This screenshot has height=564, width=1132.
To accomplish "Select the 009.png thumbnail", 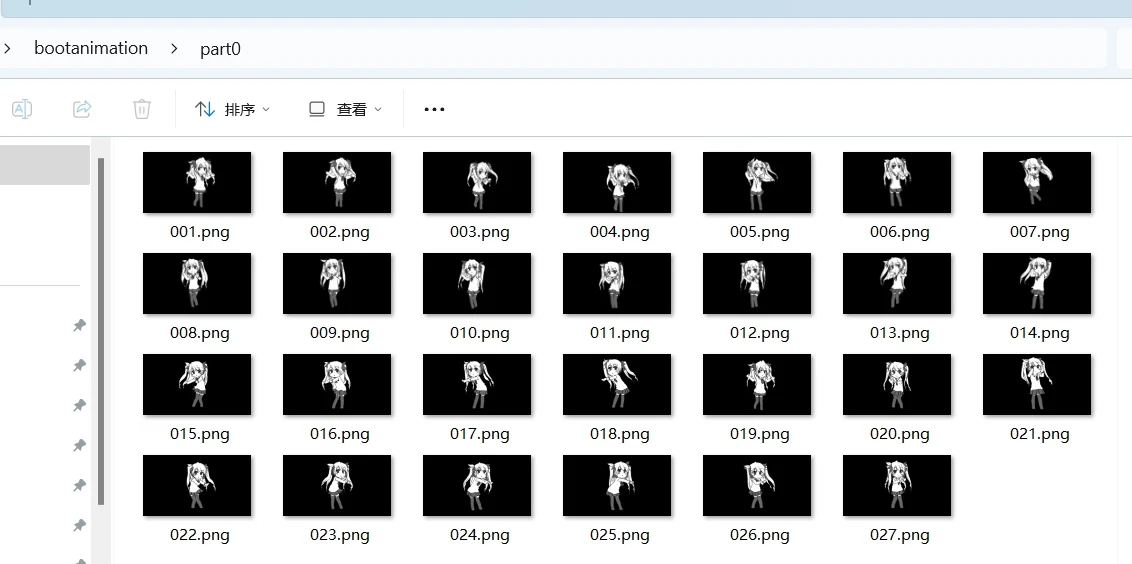I will [337, 283].
